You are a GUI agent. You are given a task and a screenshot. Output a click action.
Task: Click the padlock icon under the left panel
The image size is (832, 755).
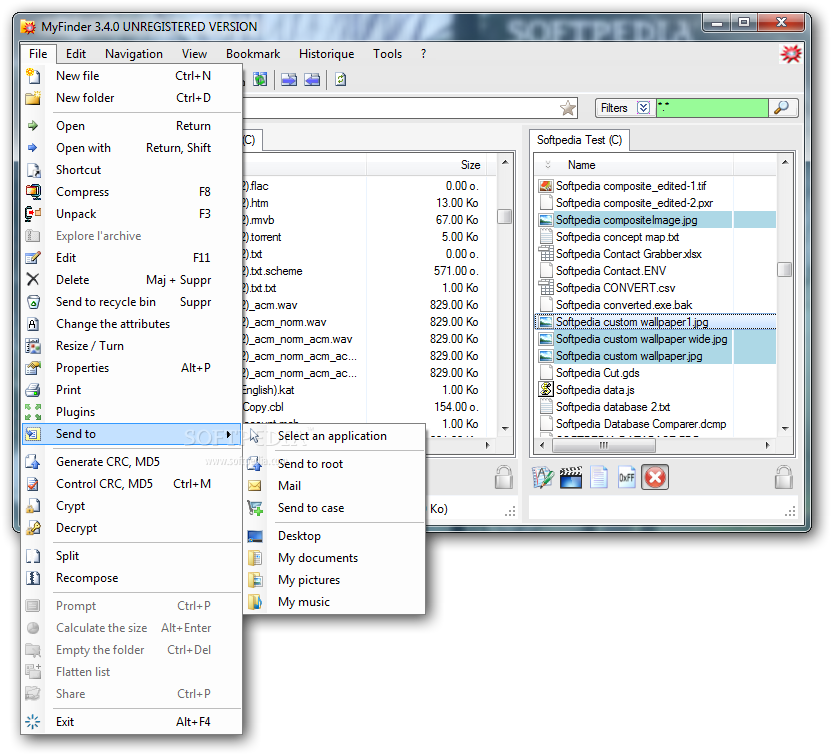[x=504, y=477]
